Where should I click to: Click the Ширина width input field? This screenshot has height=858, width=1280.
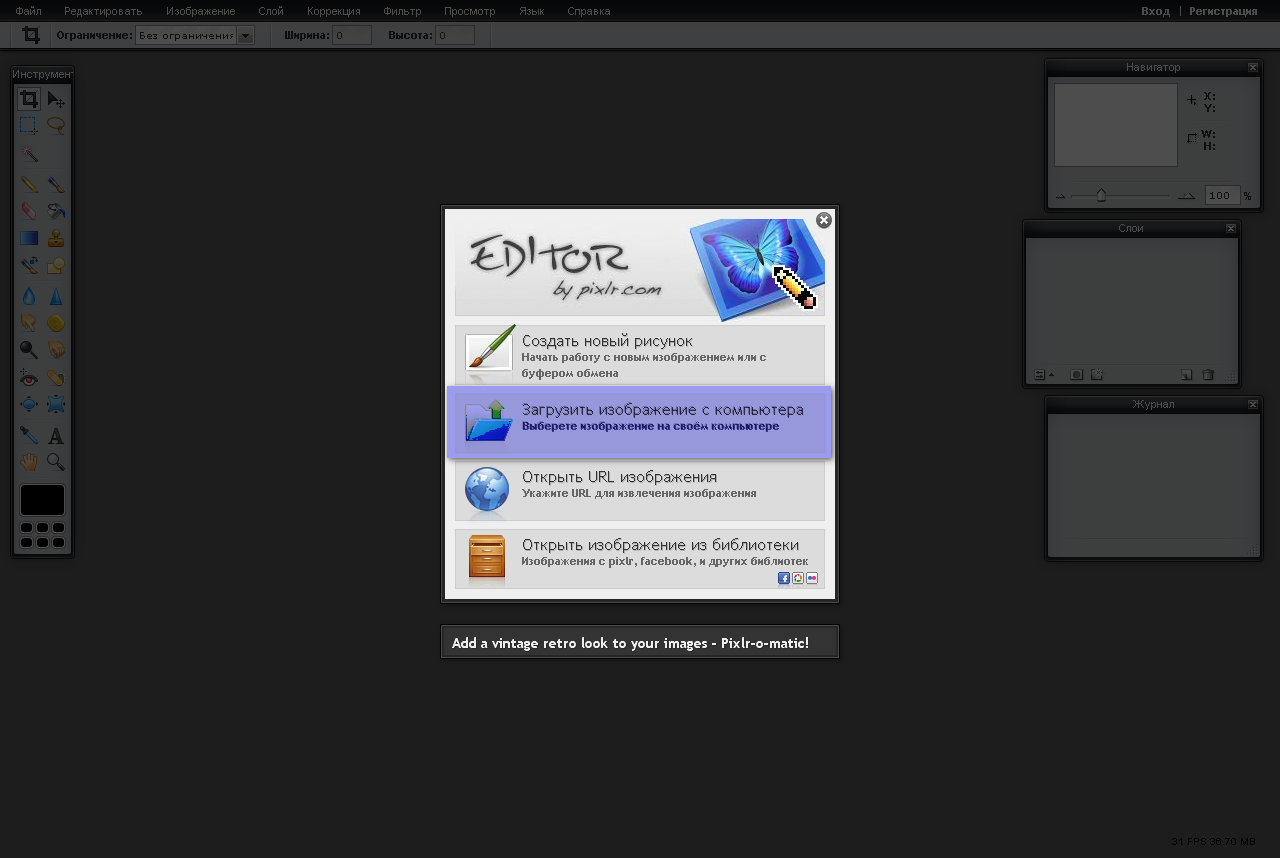click(x=352, y=35)
